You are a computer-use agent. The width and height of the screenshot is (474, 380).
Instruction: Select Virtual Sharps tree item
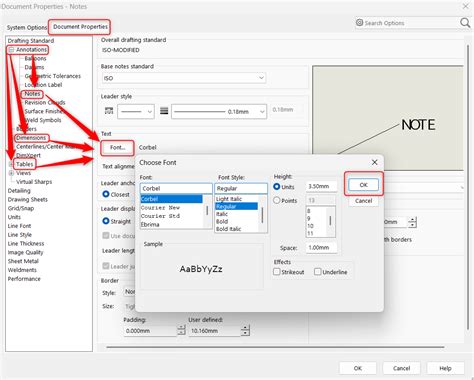[34, 182]
